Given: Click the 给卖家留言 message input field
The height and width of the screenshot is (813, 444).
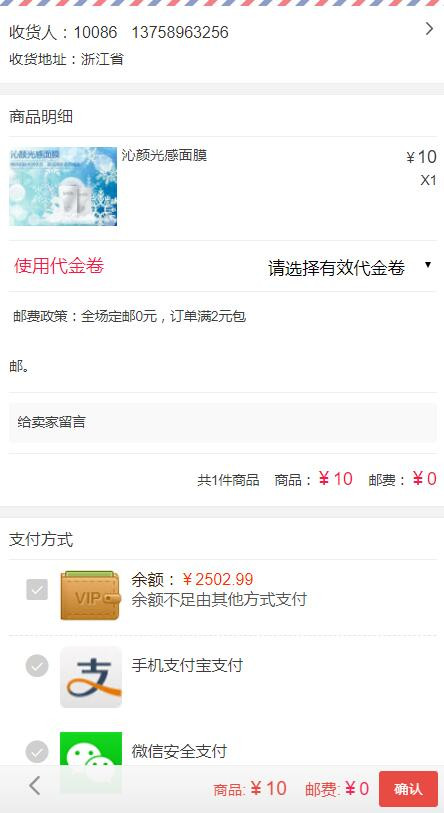Looking at the screenshot, I should [223, 423].
